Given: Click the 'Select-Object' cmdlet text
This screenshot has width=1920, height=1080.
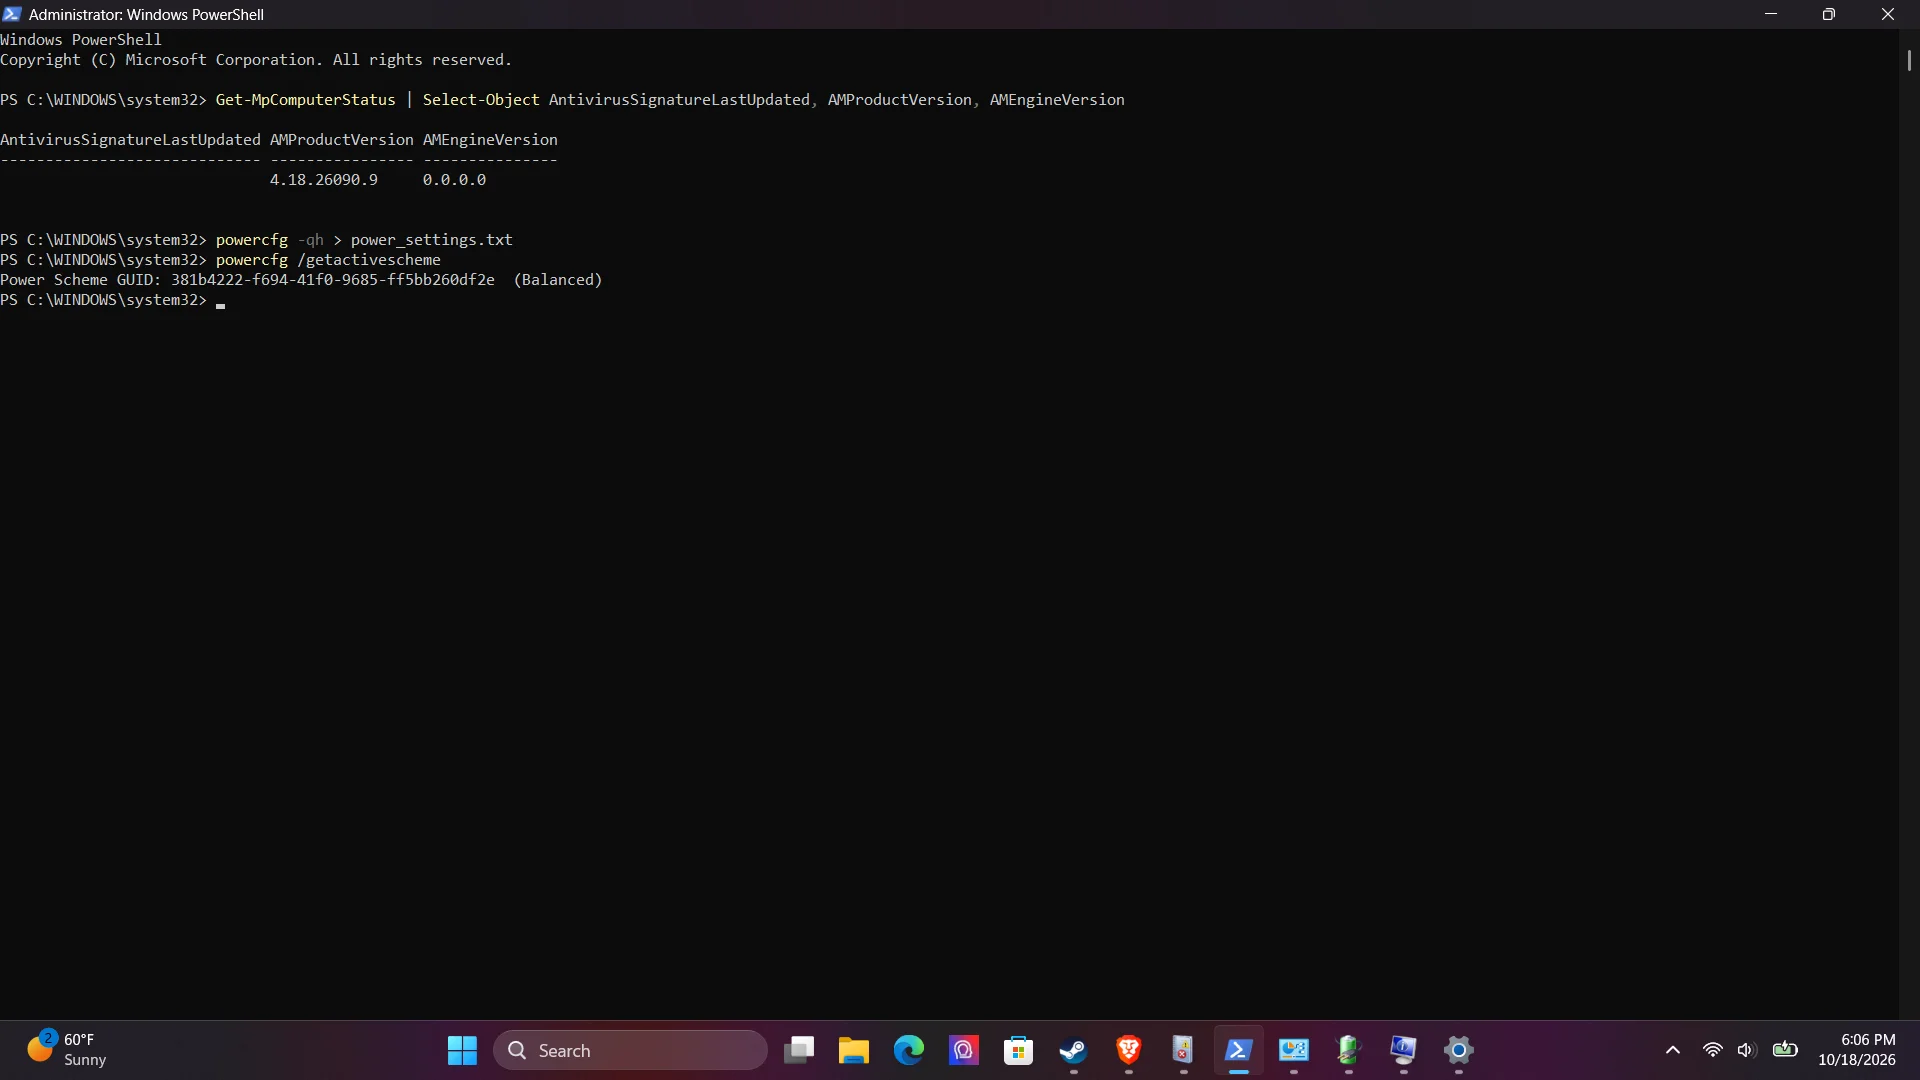Looking at the screenshot, I should coord(481,100).
